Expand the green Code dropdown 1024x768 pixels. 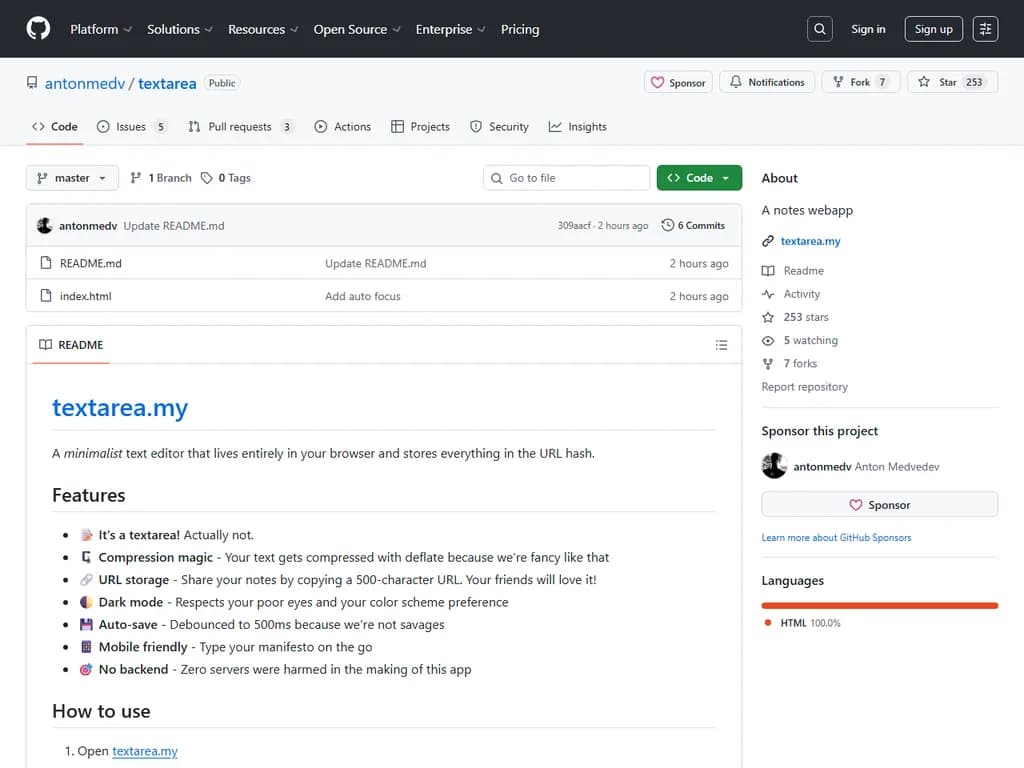click(698, 177)
